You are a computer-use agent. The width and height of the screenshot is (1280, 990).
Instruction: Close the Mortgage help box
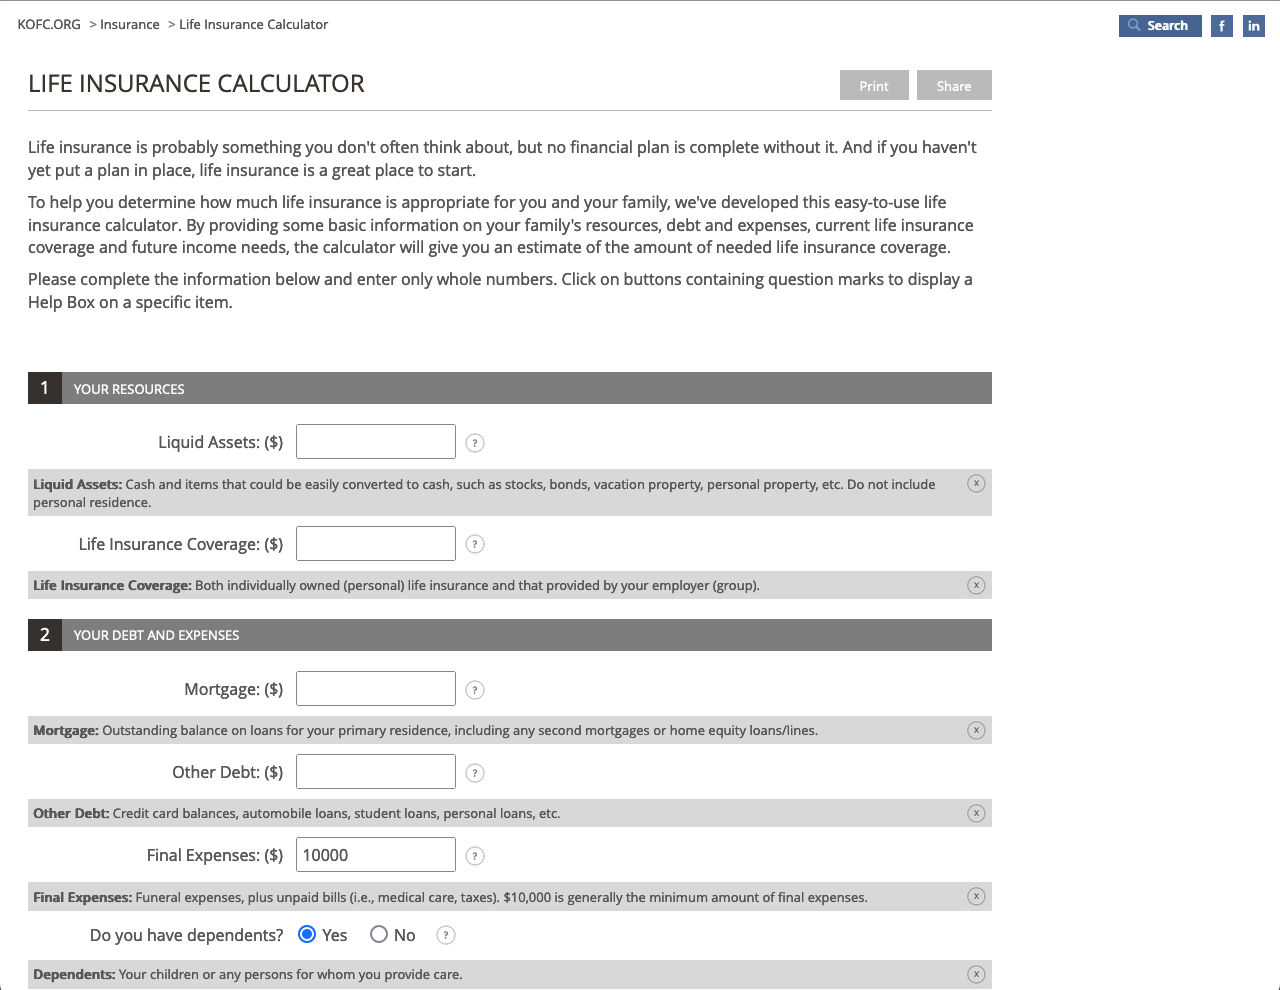click(x=976, y=730)
